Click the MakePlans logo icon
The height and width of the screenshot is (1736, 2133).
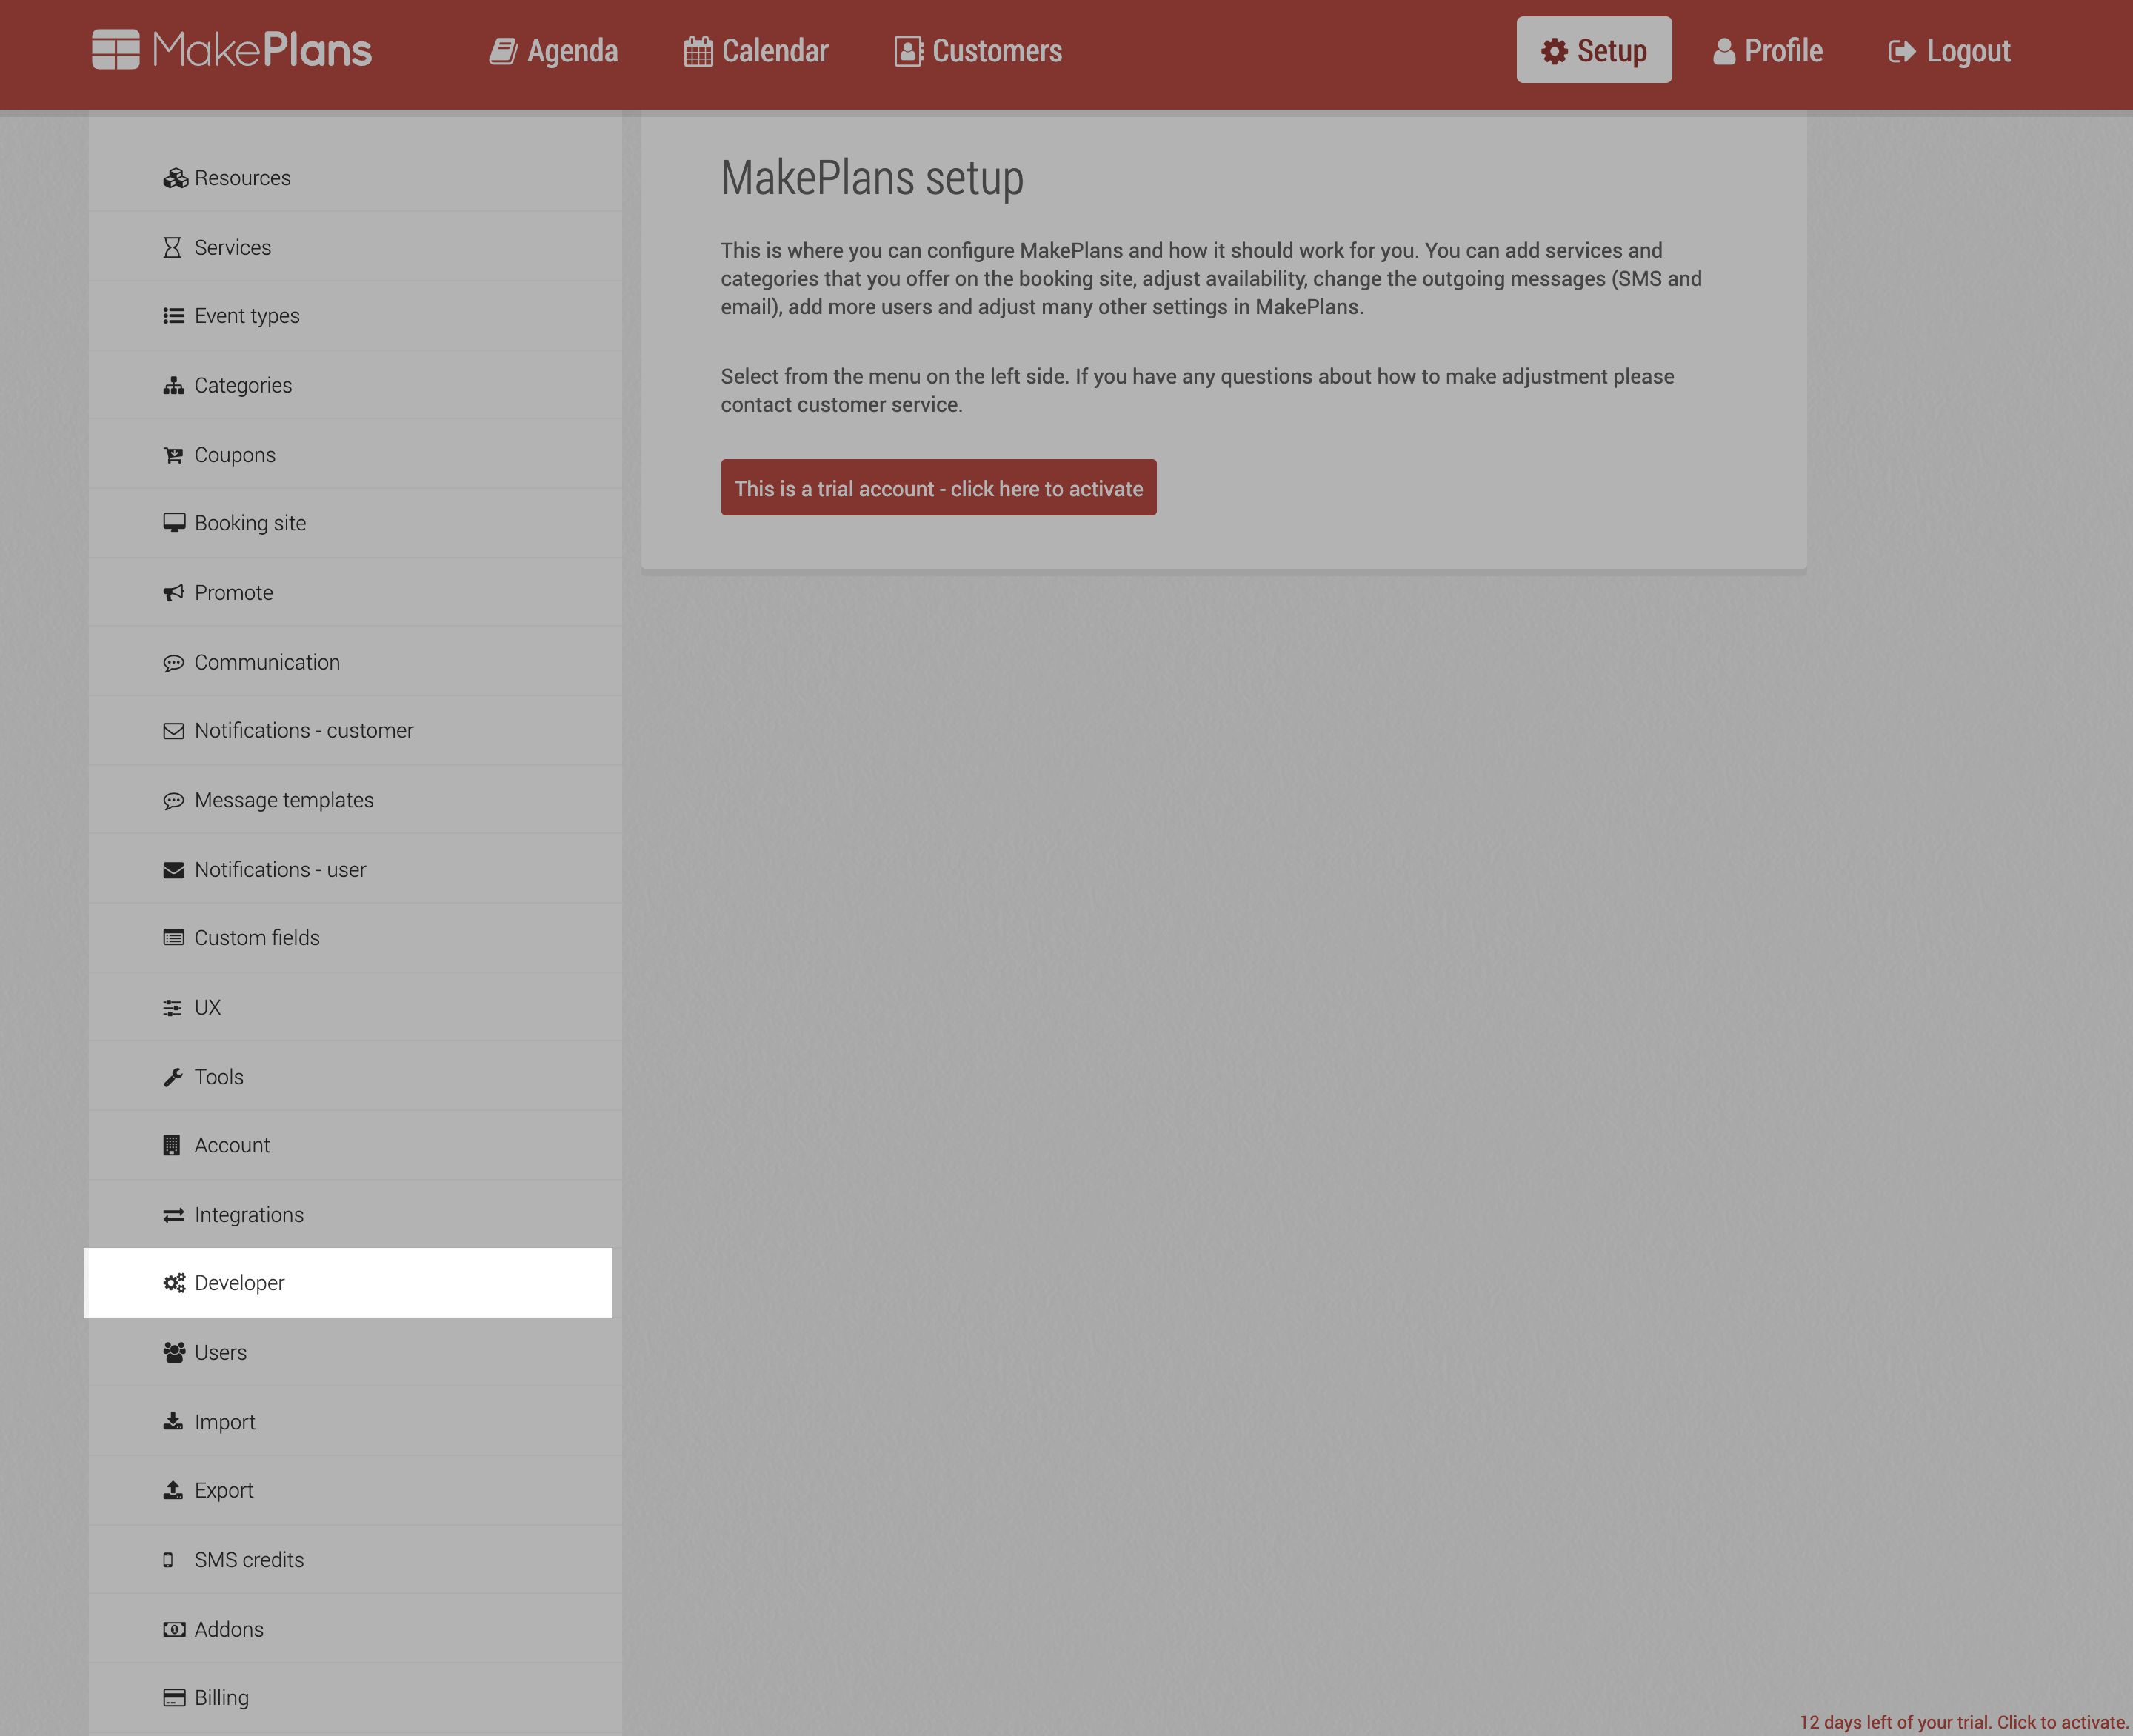[116, 50]
